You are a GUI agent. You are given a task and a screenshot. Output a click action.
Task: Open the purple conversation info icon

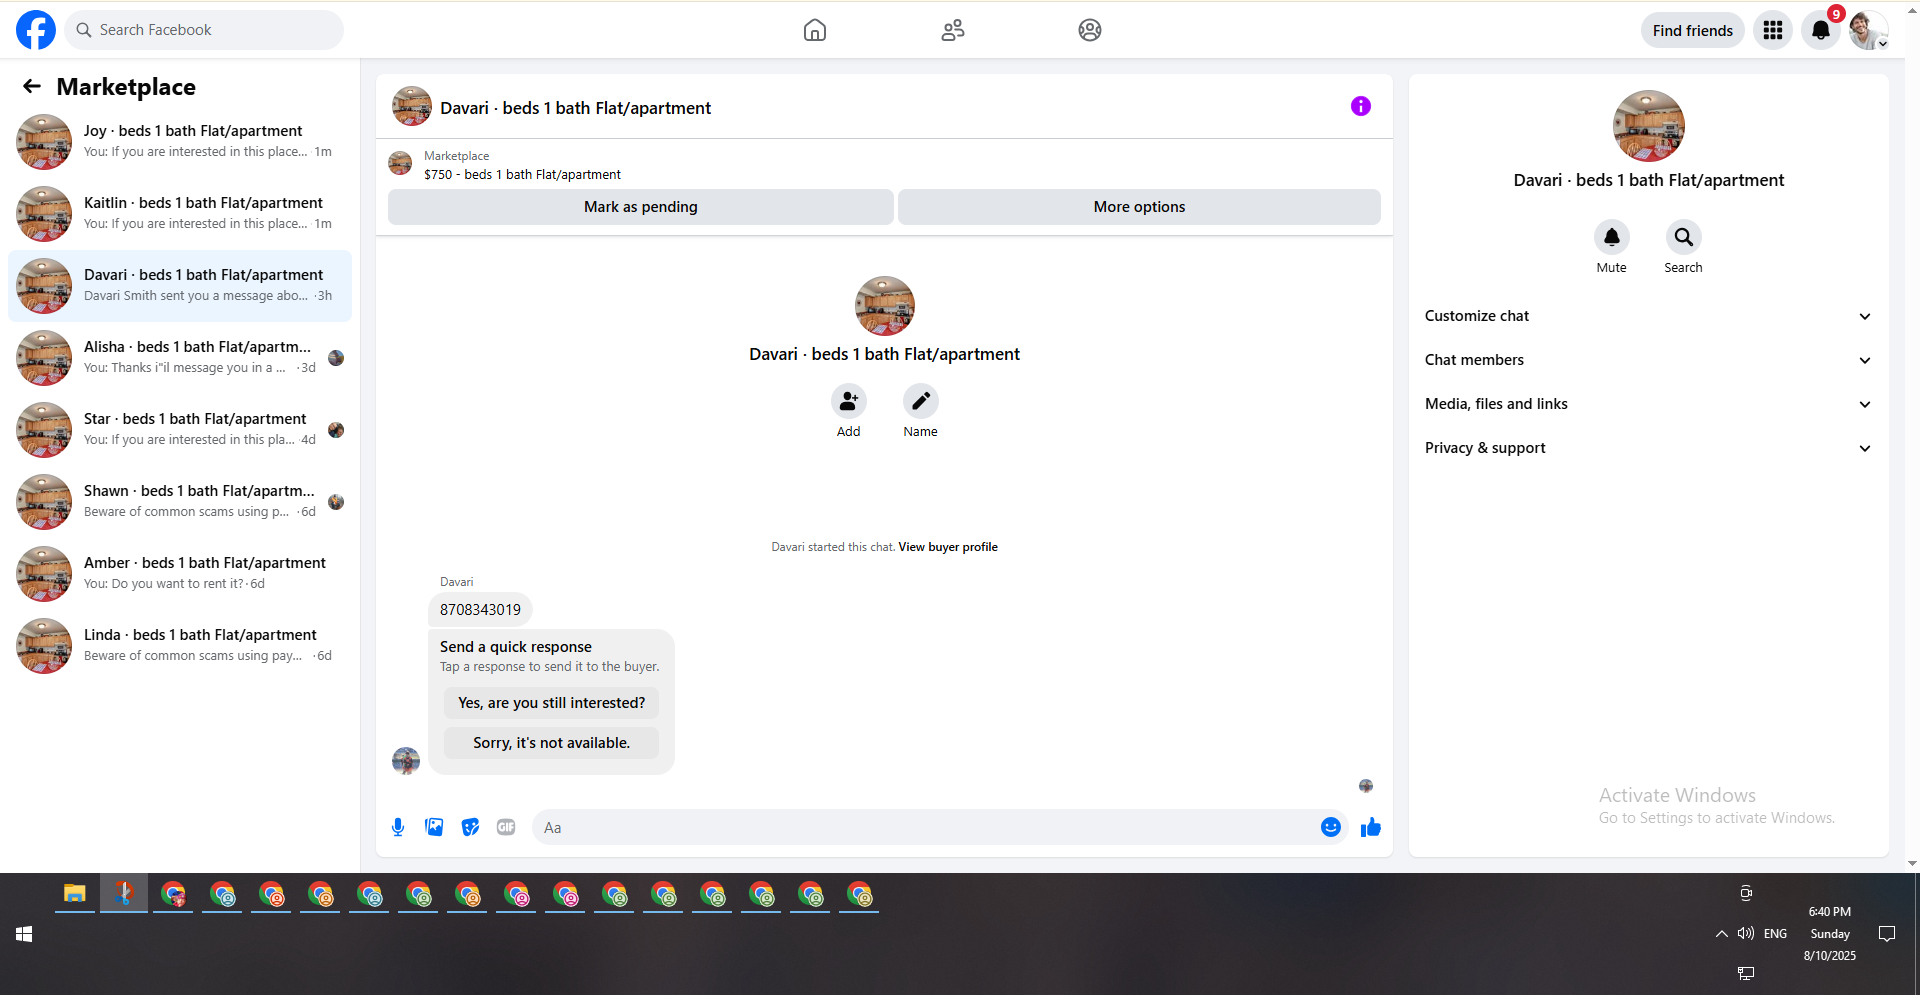tap(1361, 106)
